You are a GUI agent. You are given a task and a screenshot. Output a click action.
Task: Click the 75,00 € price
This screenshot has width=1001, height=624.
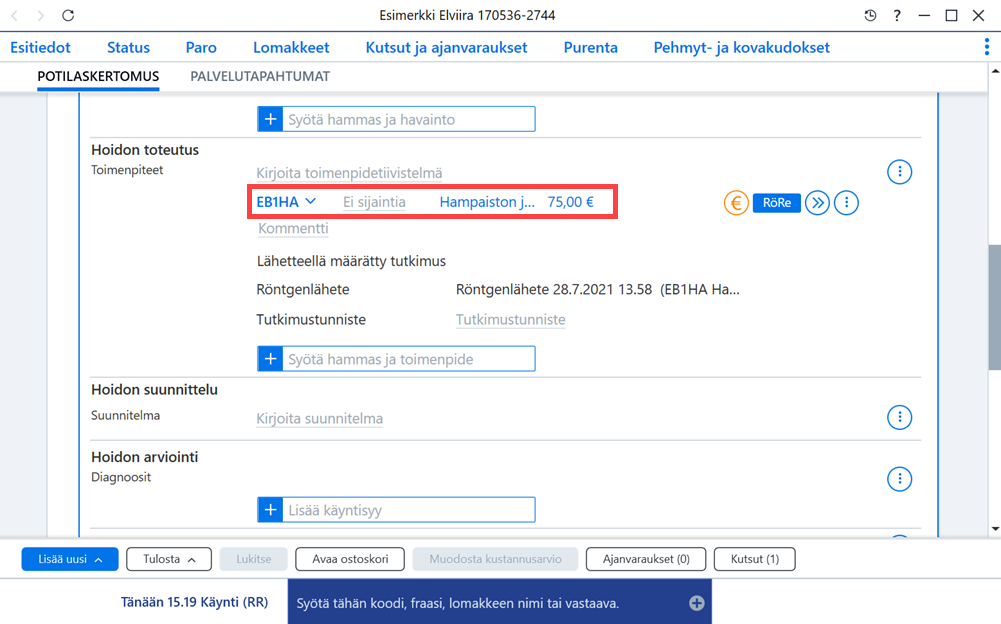tap(571, 202)
